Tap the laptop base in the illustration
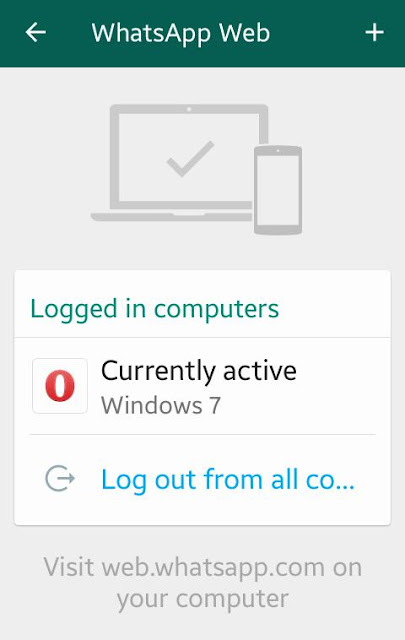 point(171,216)
